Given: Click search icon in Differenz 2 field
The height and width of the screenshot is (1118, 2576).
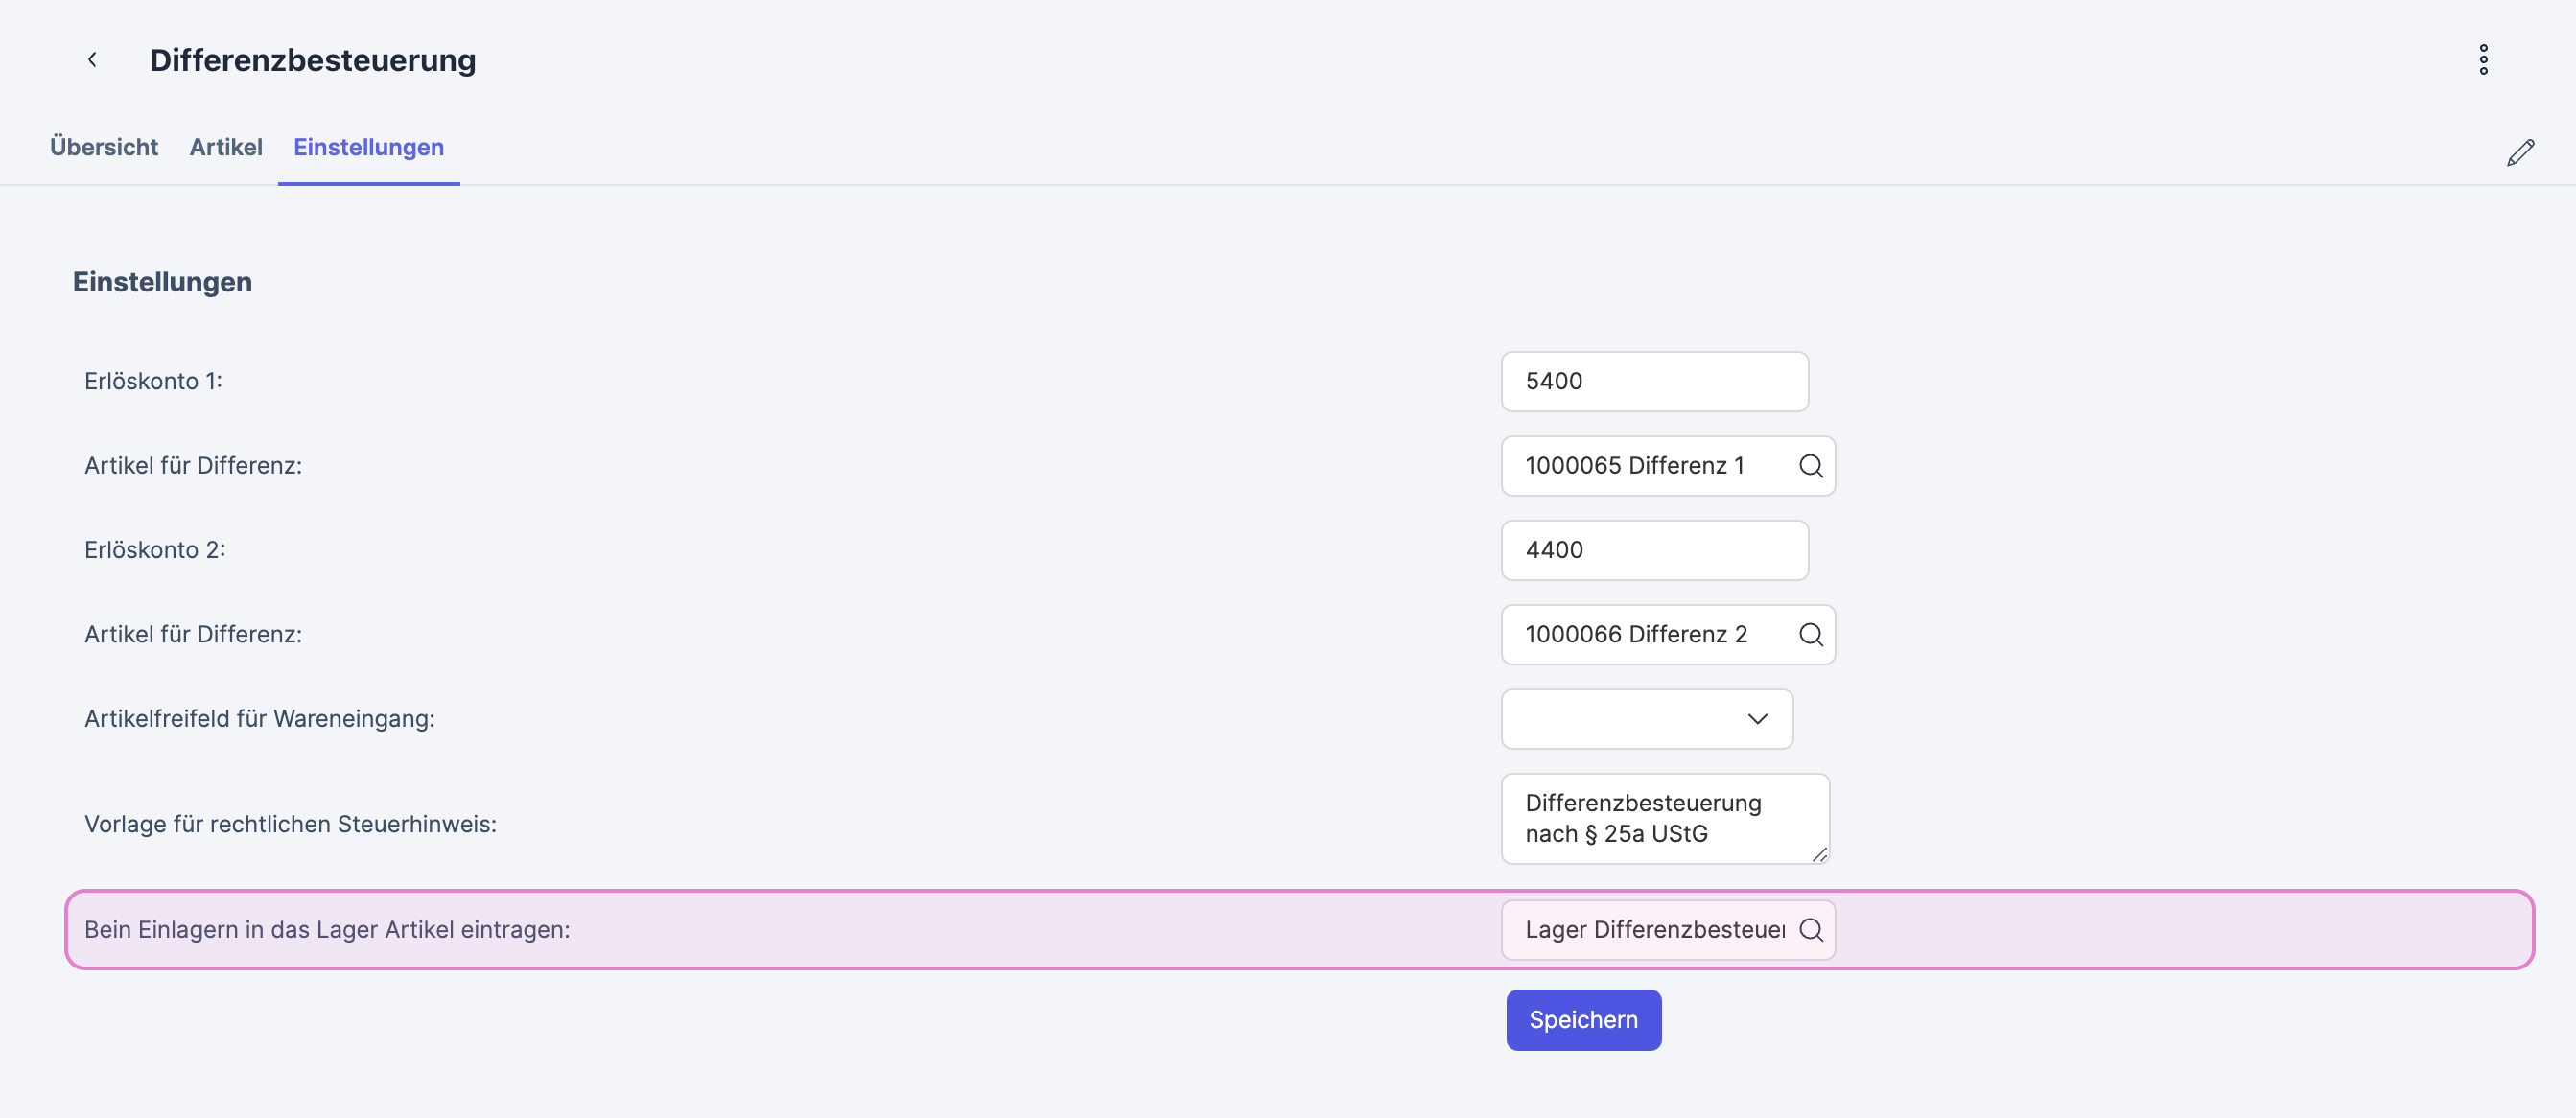Looking at the screenshot, I should tap(1810, 635).
